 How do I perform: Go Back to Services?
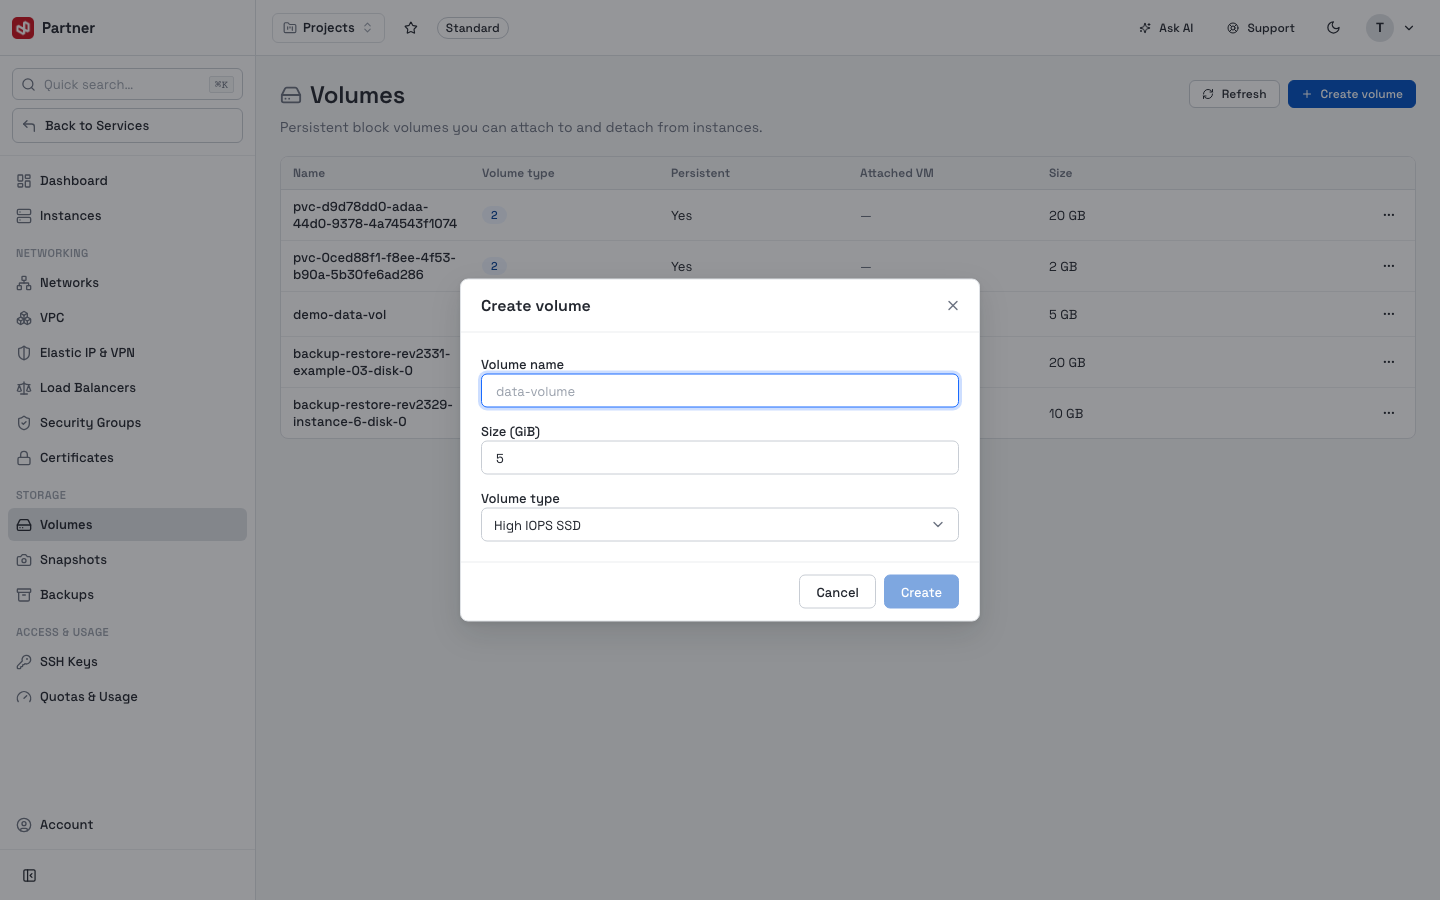[x=127, y=126]
